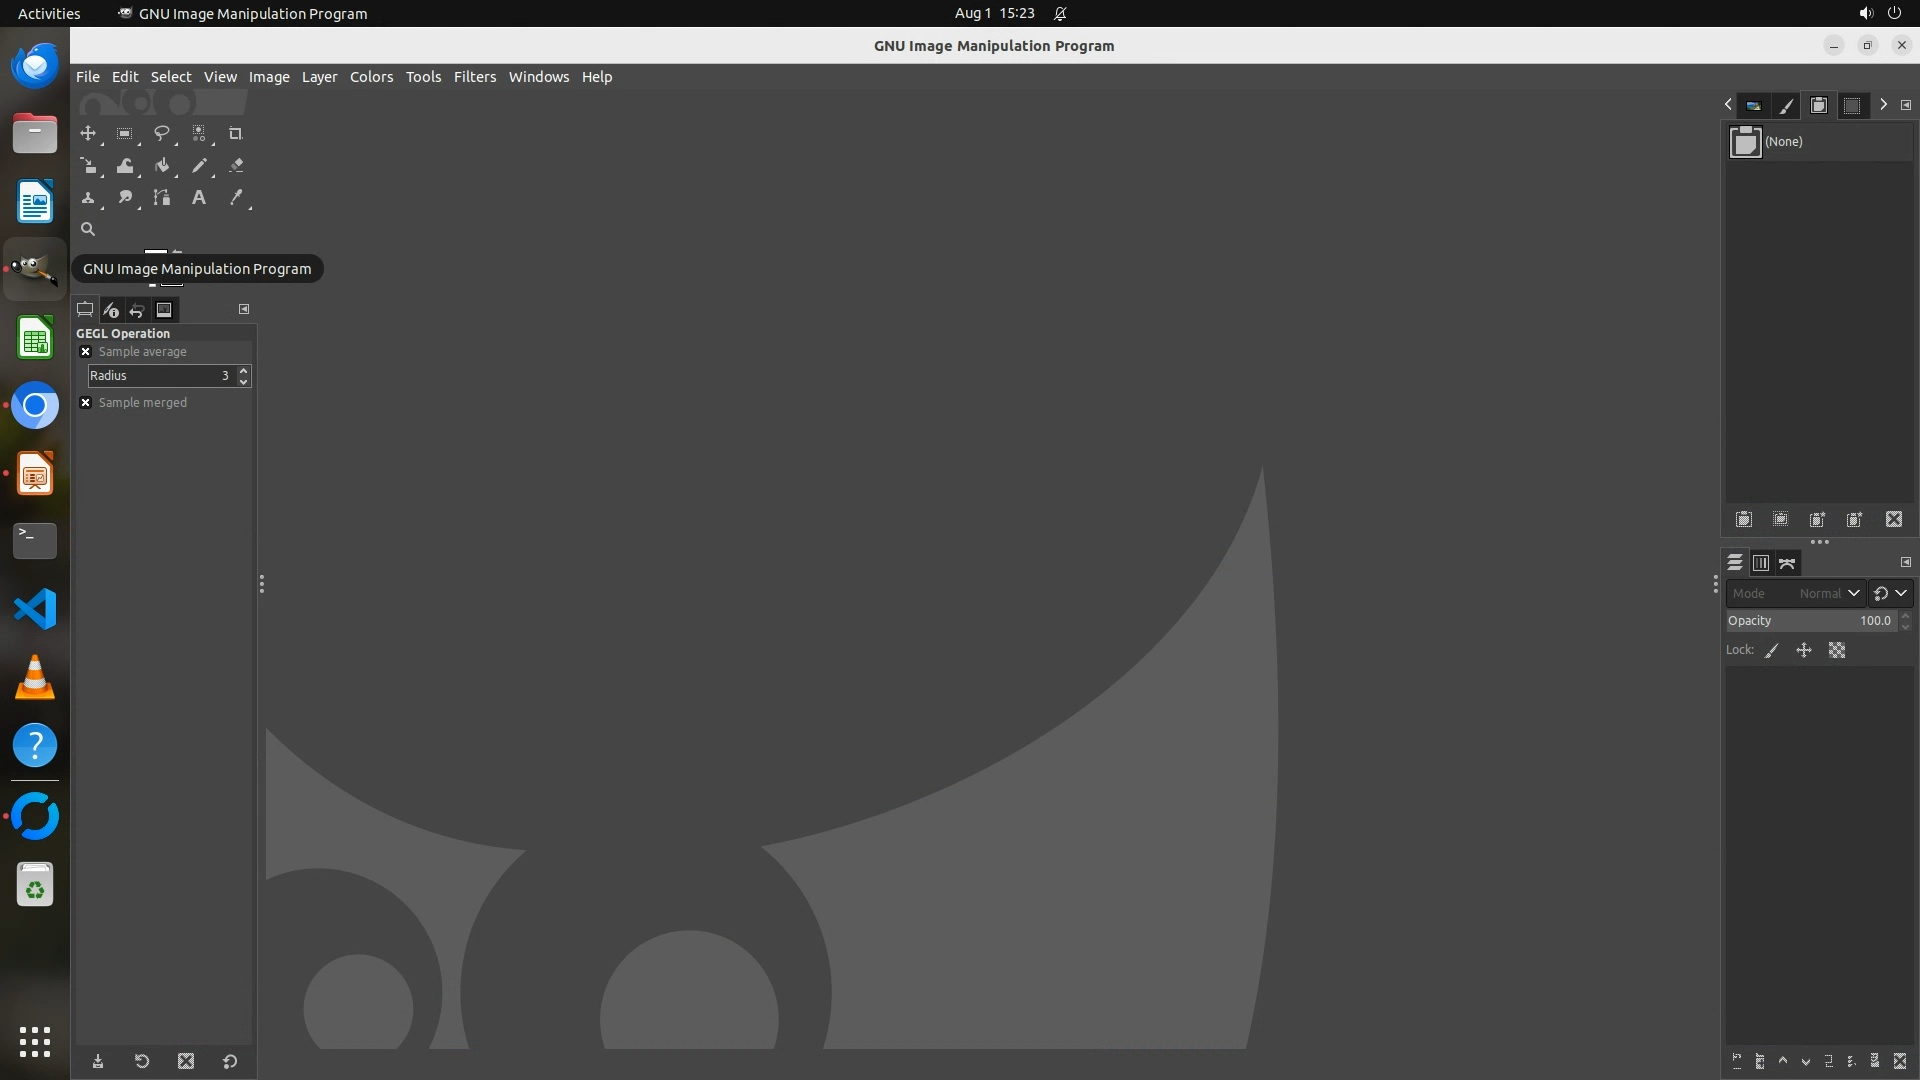The width and height of the screenshot is (1920, 1080).
Task: Select the Eraser tool
Action: click(236, 166)
